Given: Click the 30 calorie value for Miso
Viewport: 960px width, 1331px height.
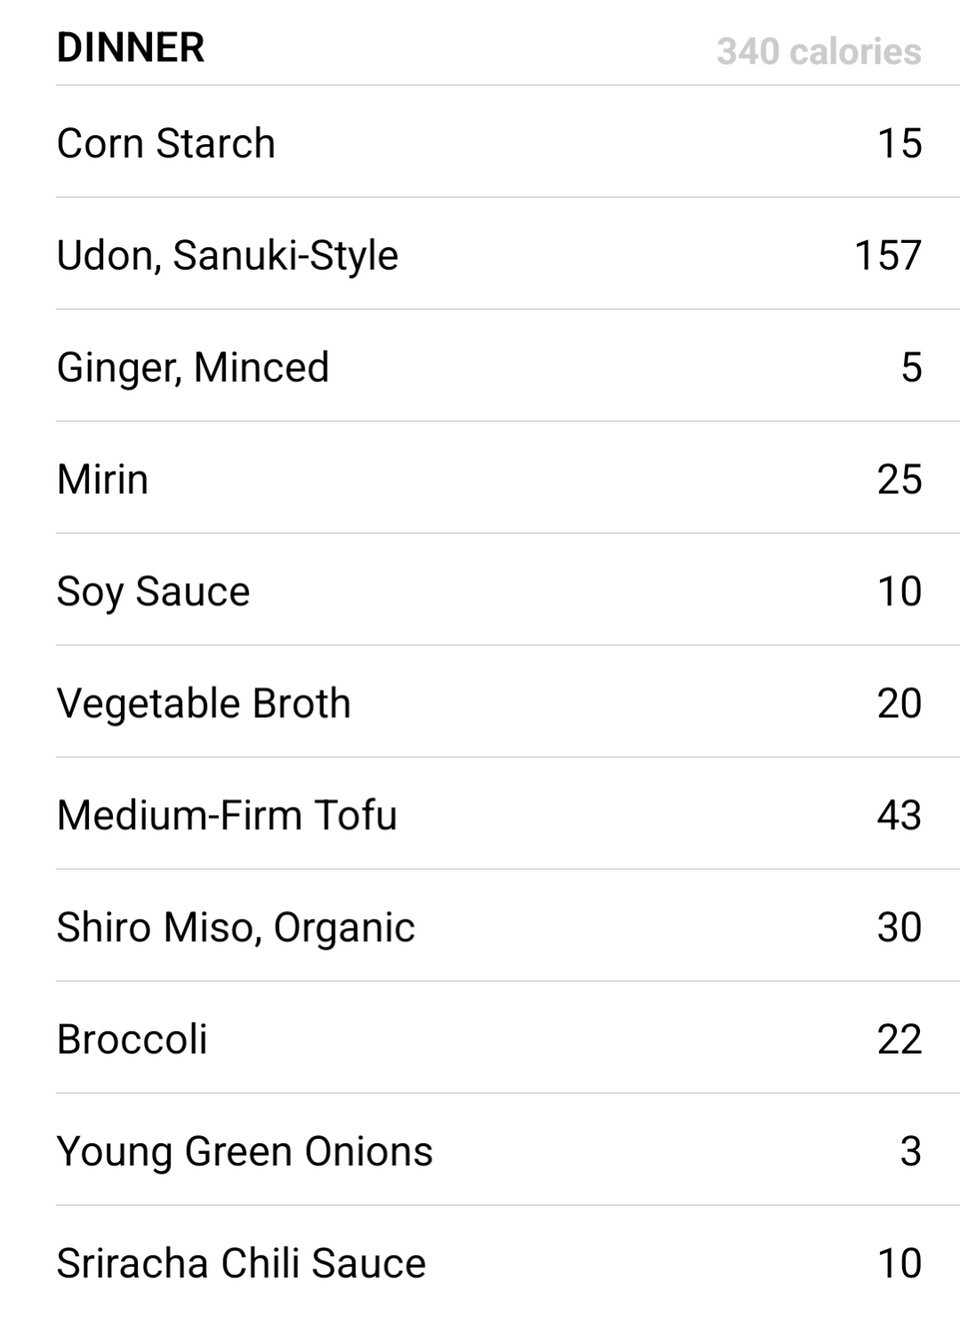Looking at the screenshot, I should coord(899,927).
